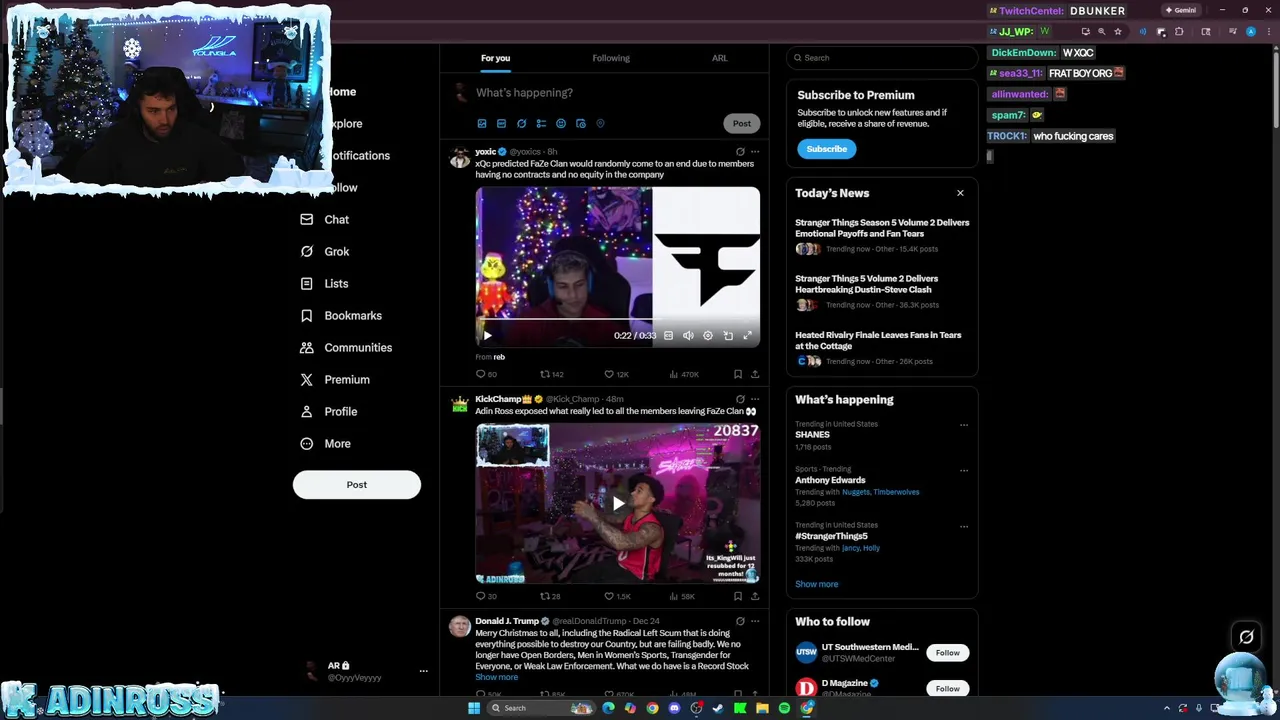The image size is (1280, 720).
Task: Bookmark the KickChamp post
Action: point(738,596)
